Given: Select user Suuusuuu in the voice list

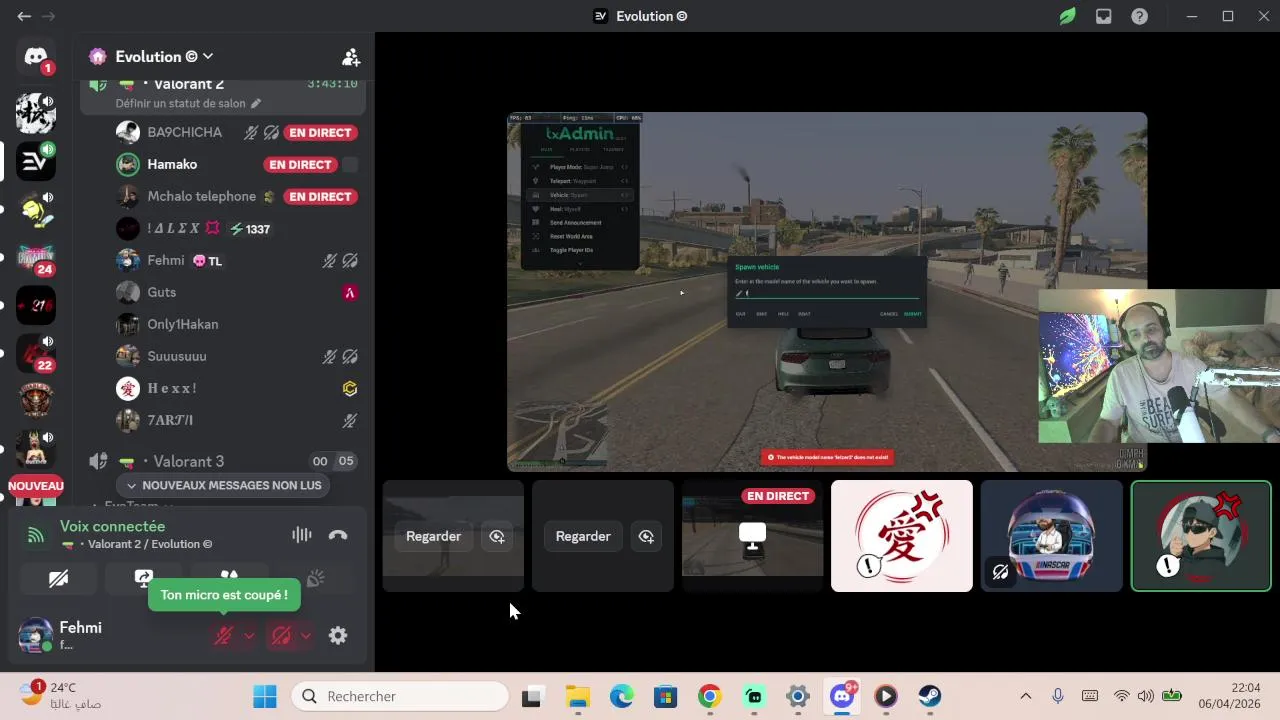Looking at the screenshot, I should click(177, 356).
